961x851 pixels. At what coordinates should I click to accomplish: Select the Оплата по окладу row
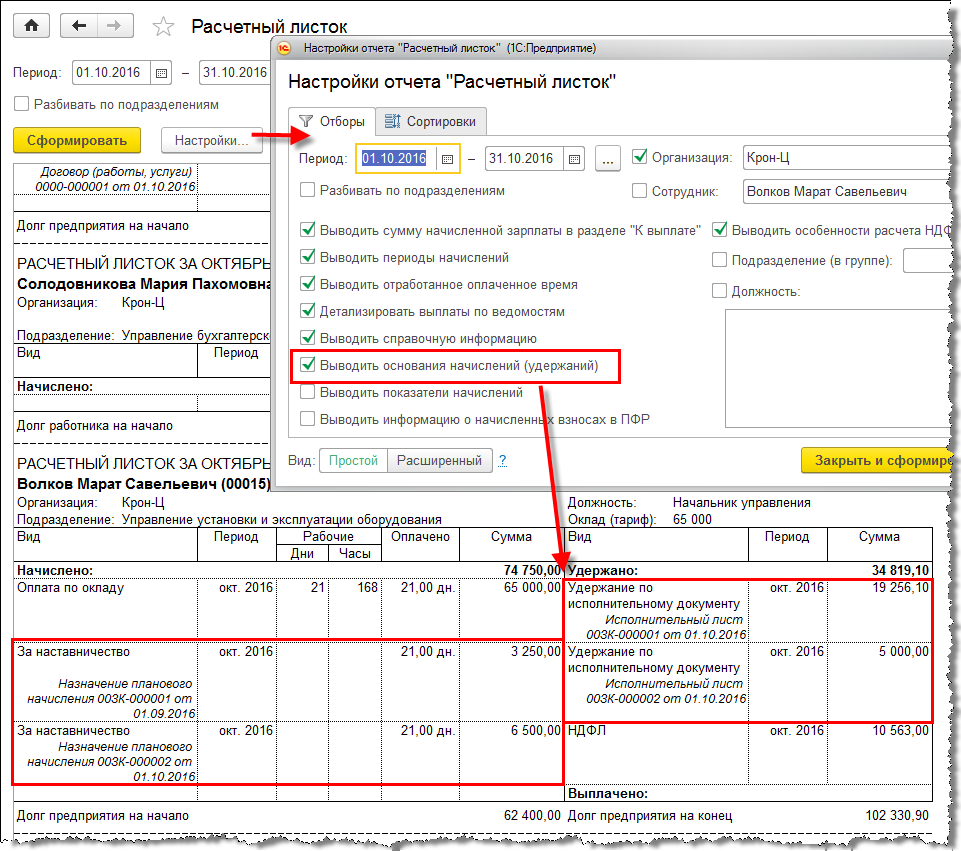tap(287, 608)
